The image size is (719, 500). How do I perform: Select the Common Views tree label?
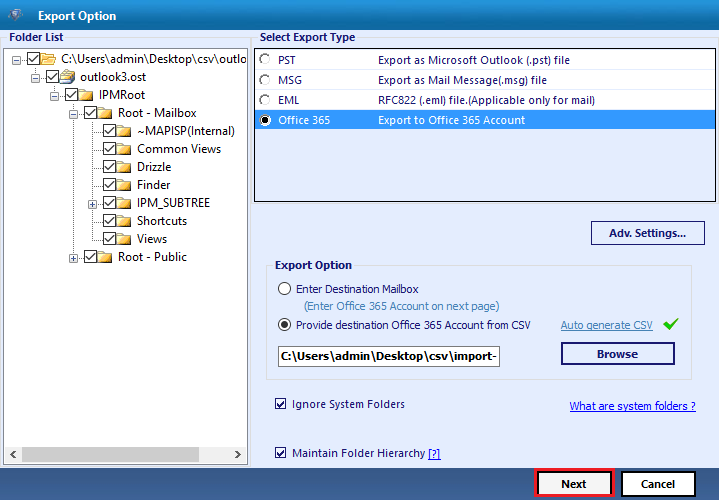point(179,149)
